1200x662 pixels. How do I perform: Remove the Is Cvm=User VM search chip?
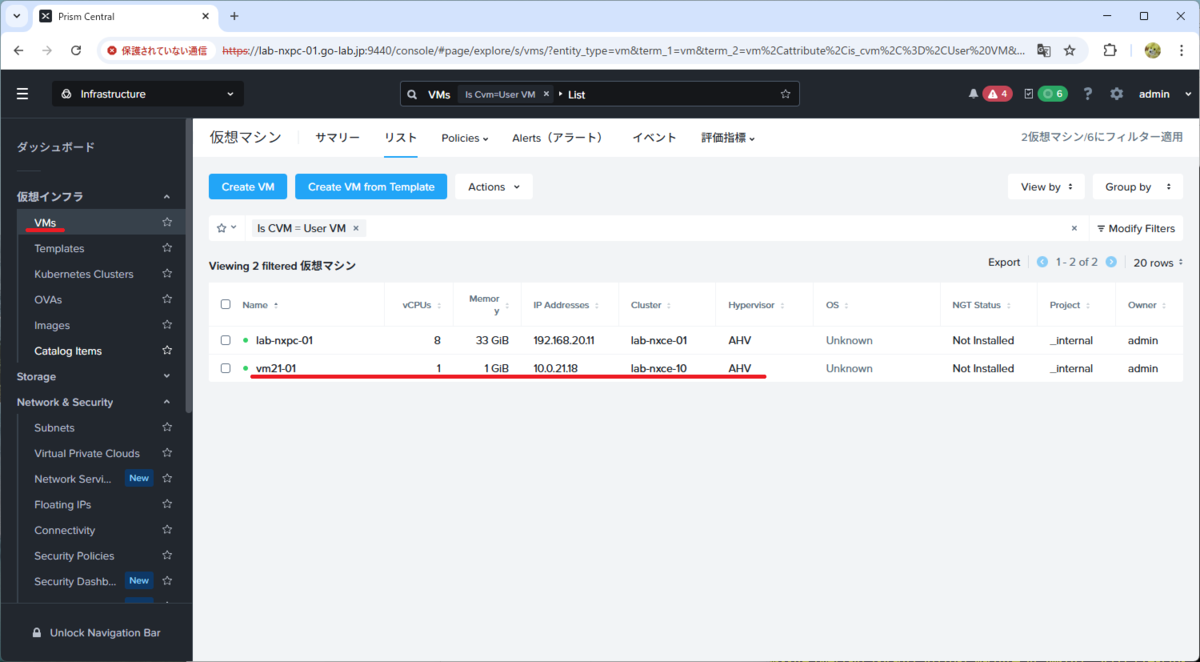click(546, 94)
